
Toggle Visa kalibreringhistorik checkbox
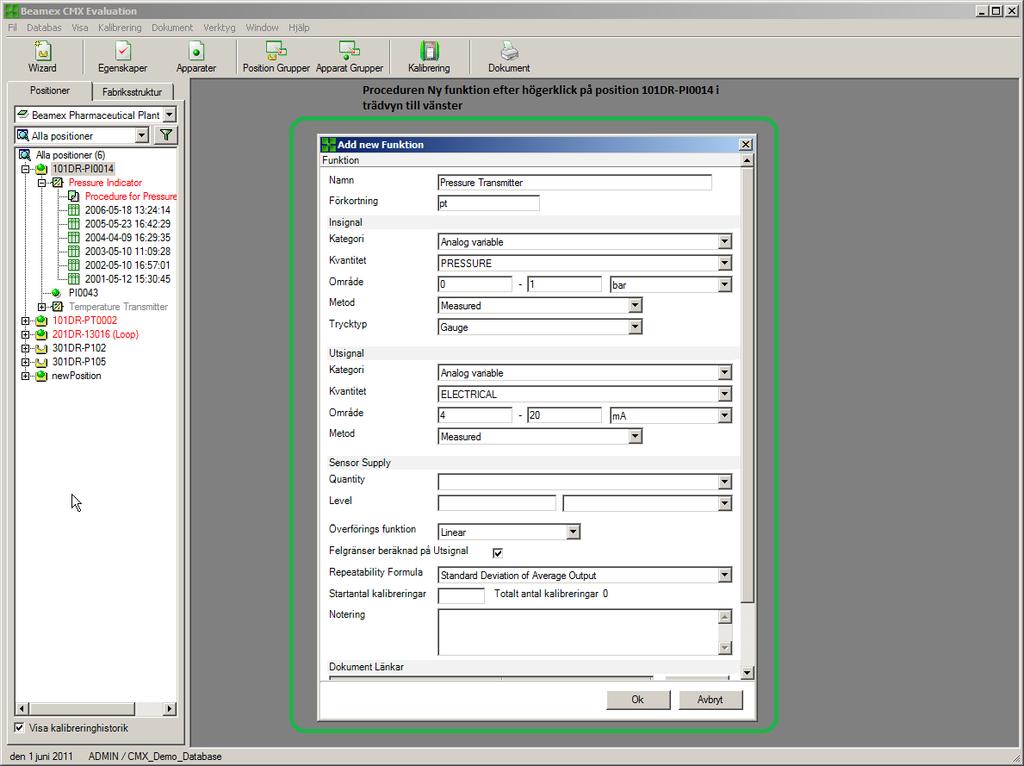pos(20,727)
